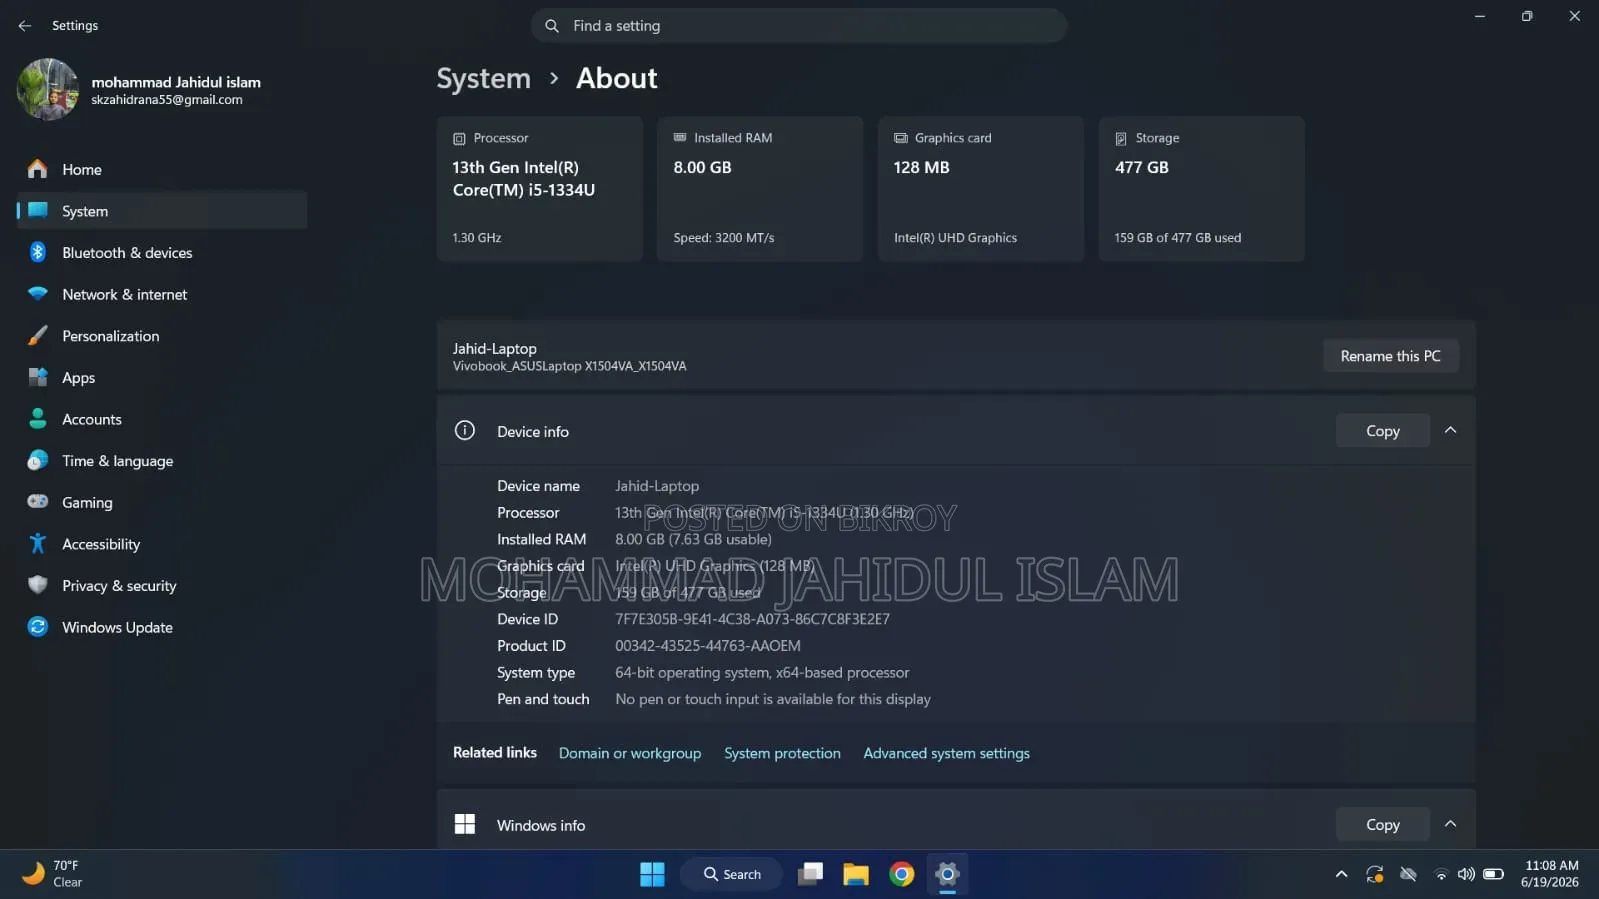Click the Home house icon

tap(38, 169)
